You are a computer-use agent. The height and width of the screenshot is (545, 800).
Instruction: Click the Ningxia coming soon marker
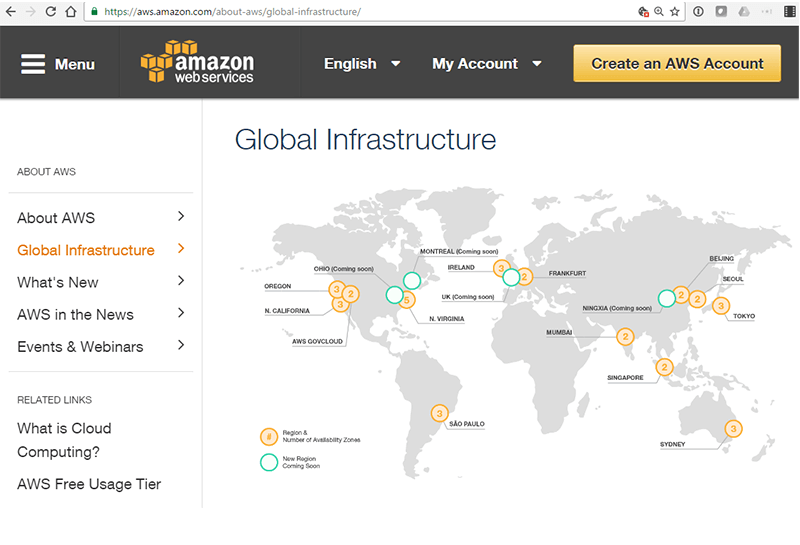point(666,298)
